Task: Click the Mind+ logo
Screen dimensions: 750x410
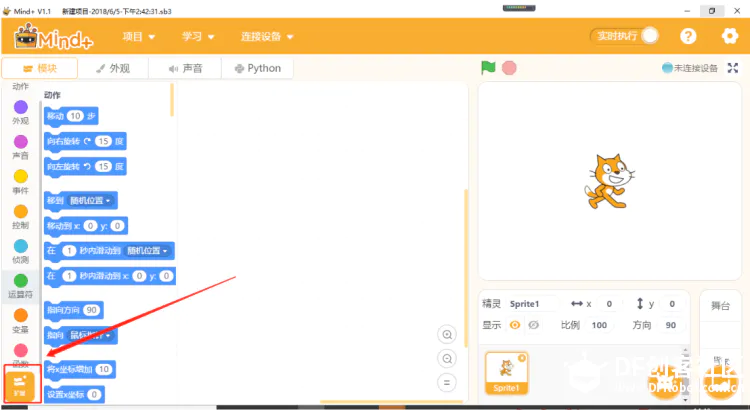Action: (x=54, y=36)
